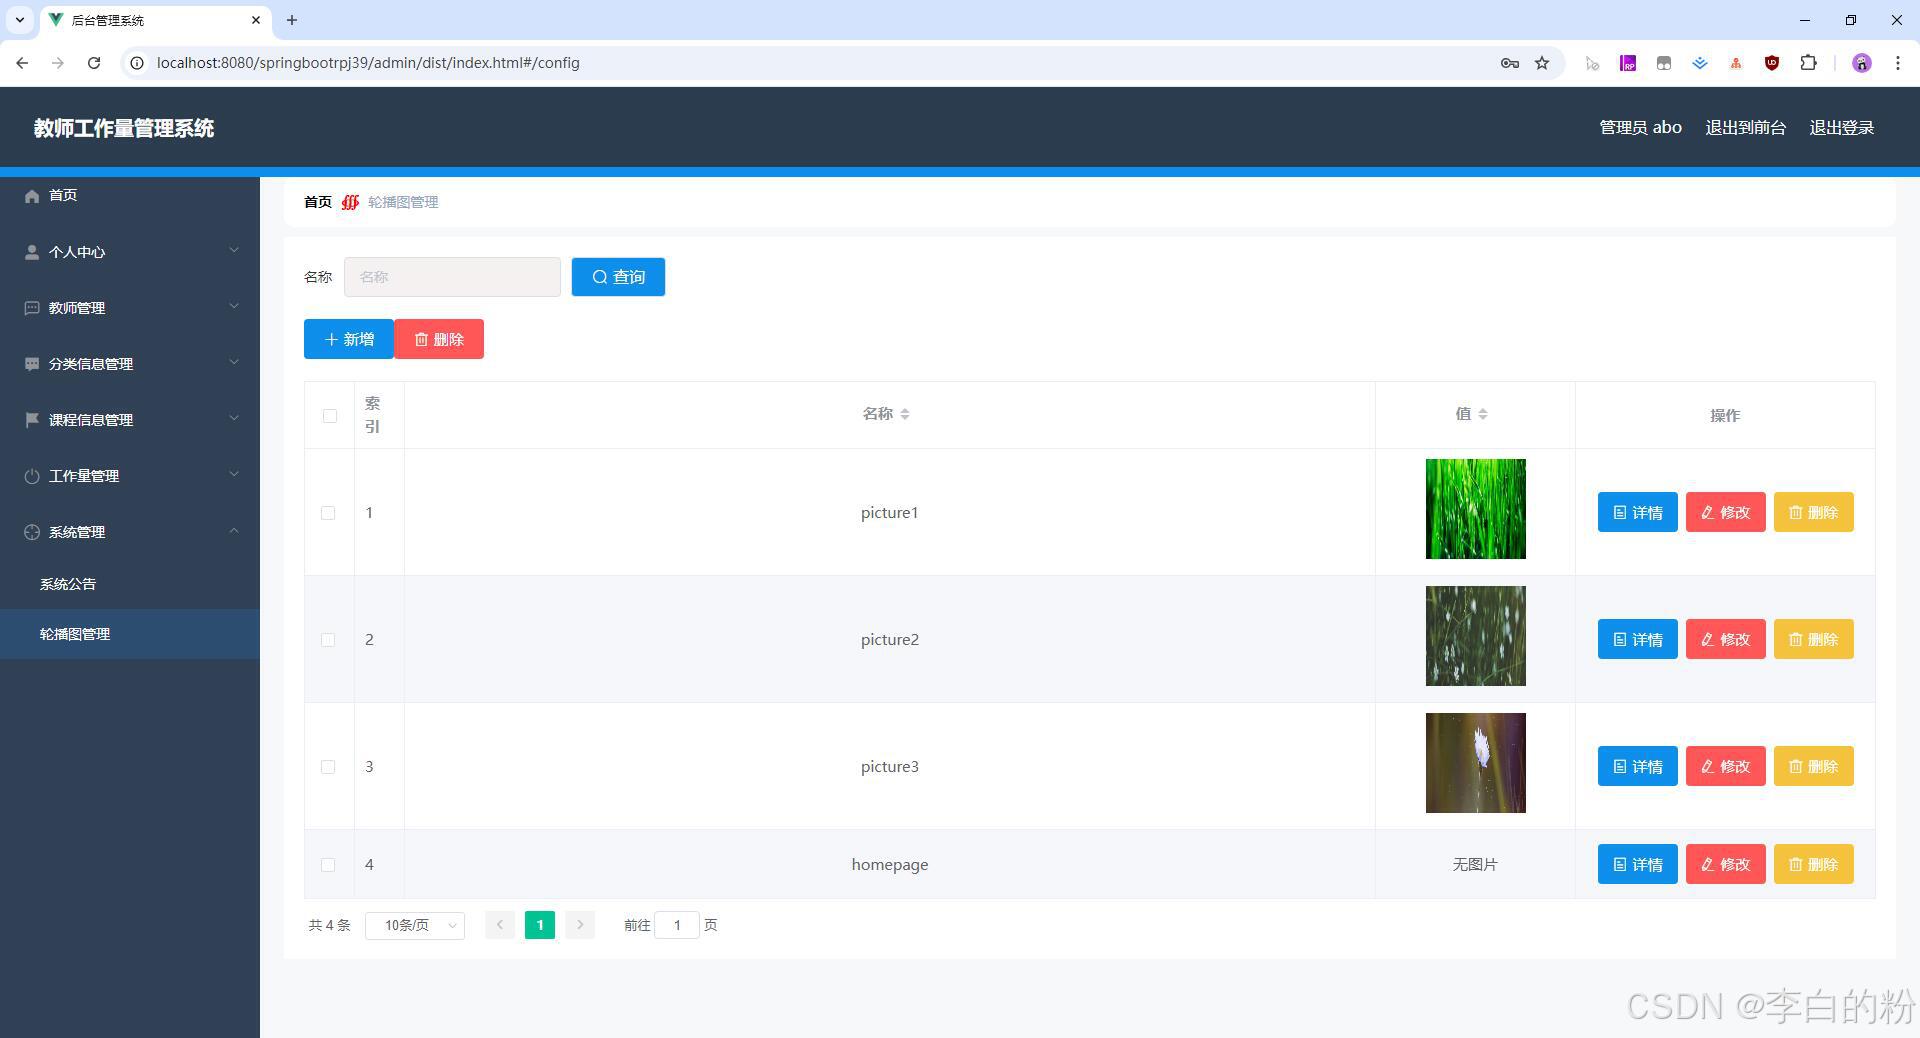1920x1038 pixels.
Task: Toggle the select-all checkbox in table header
Action: 330,416
